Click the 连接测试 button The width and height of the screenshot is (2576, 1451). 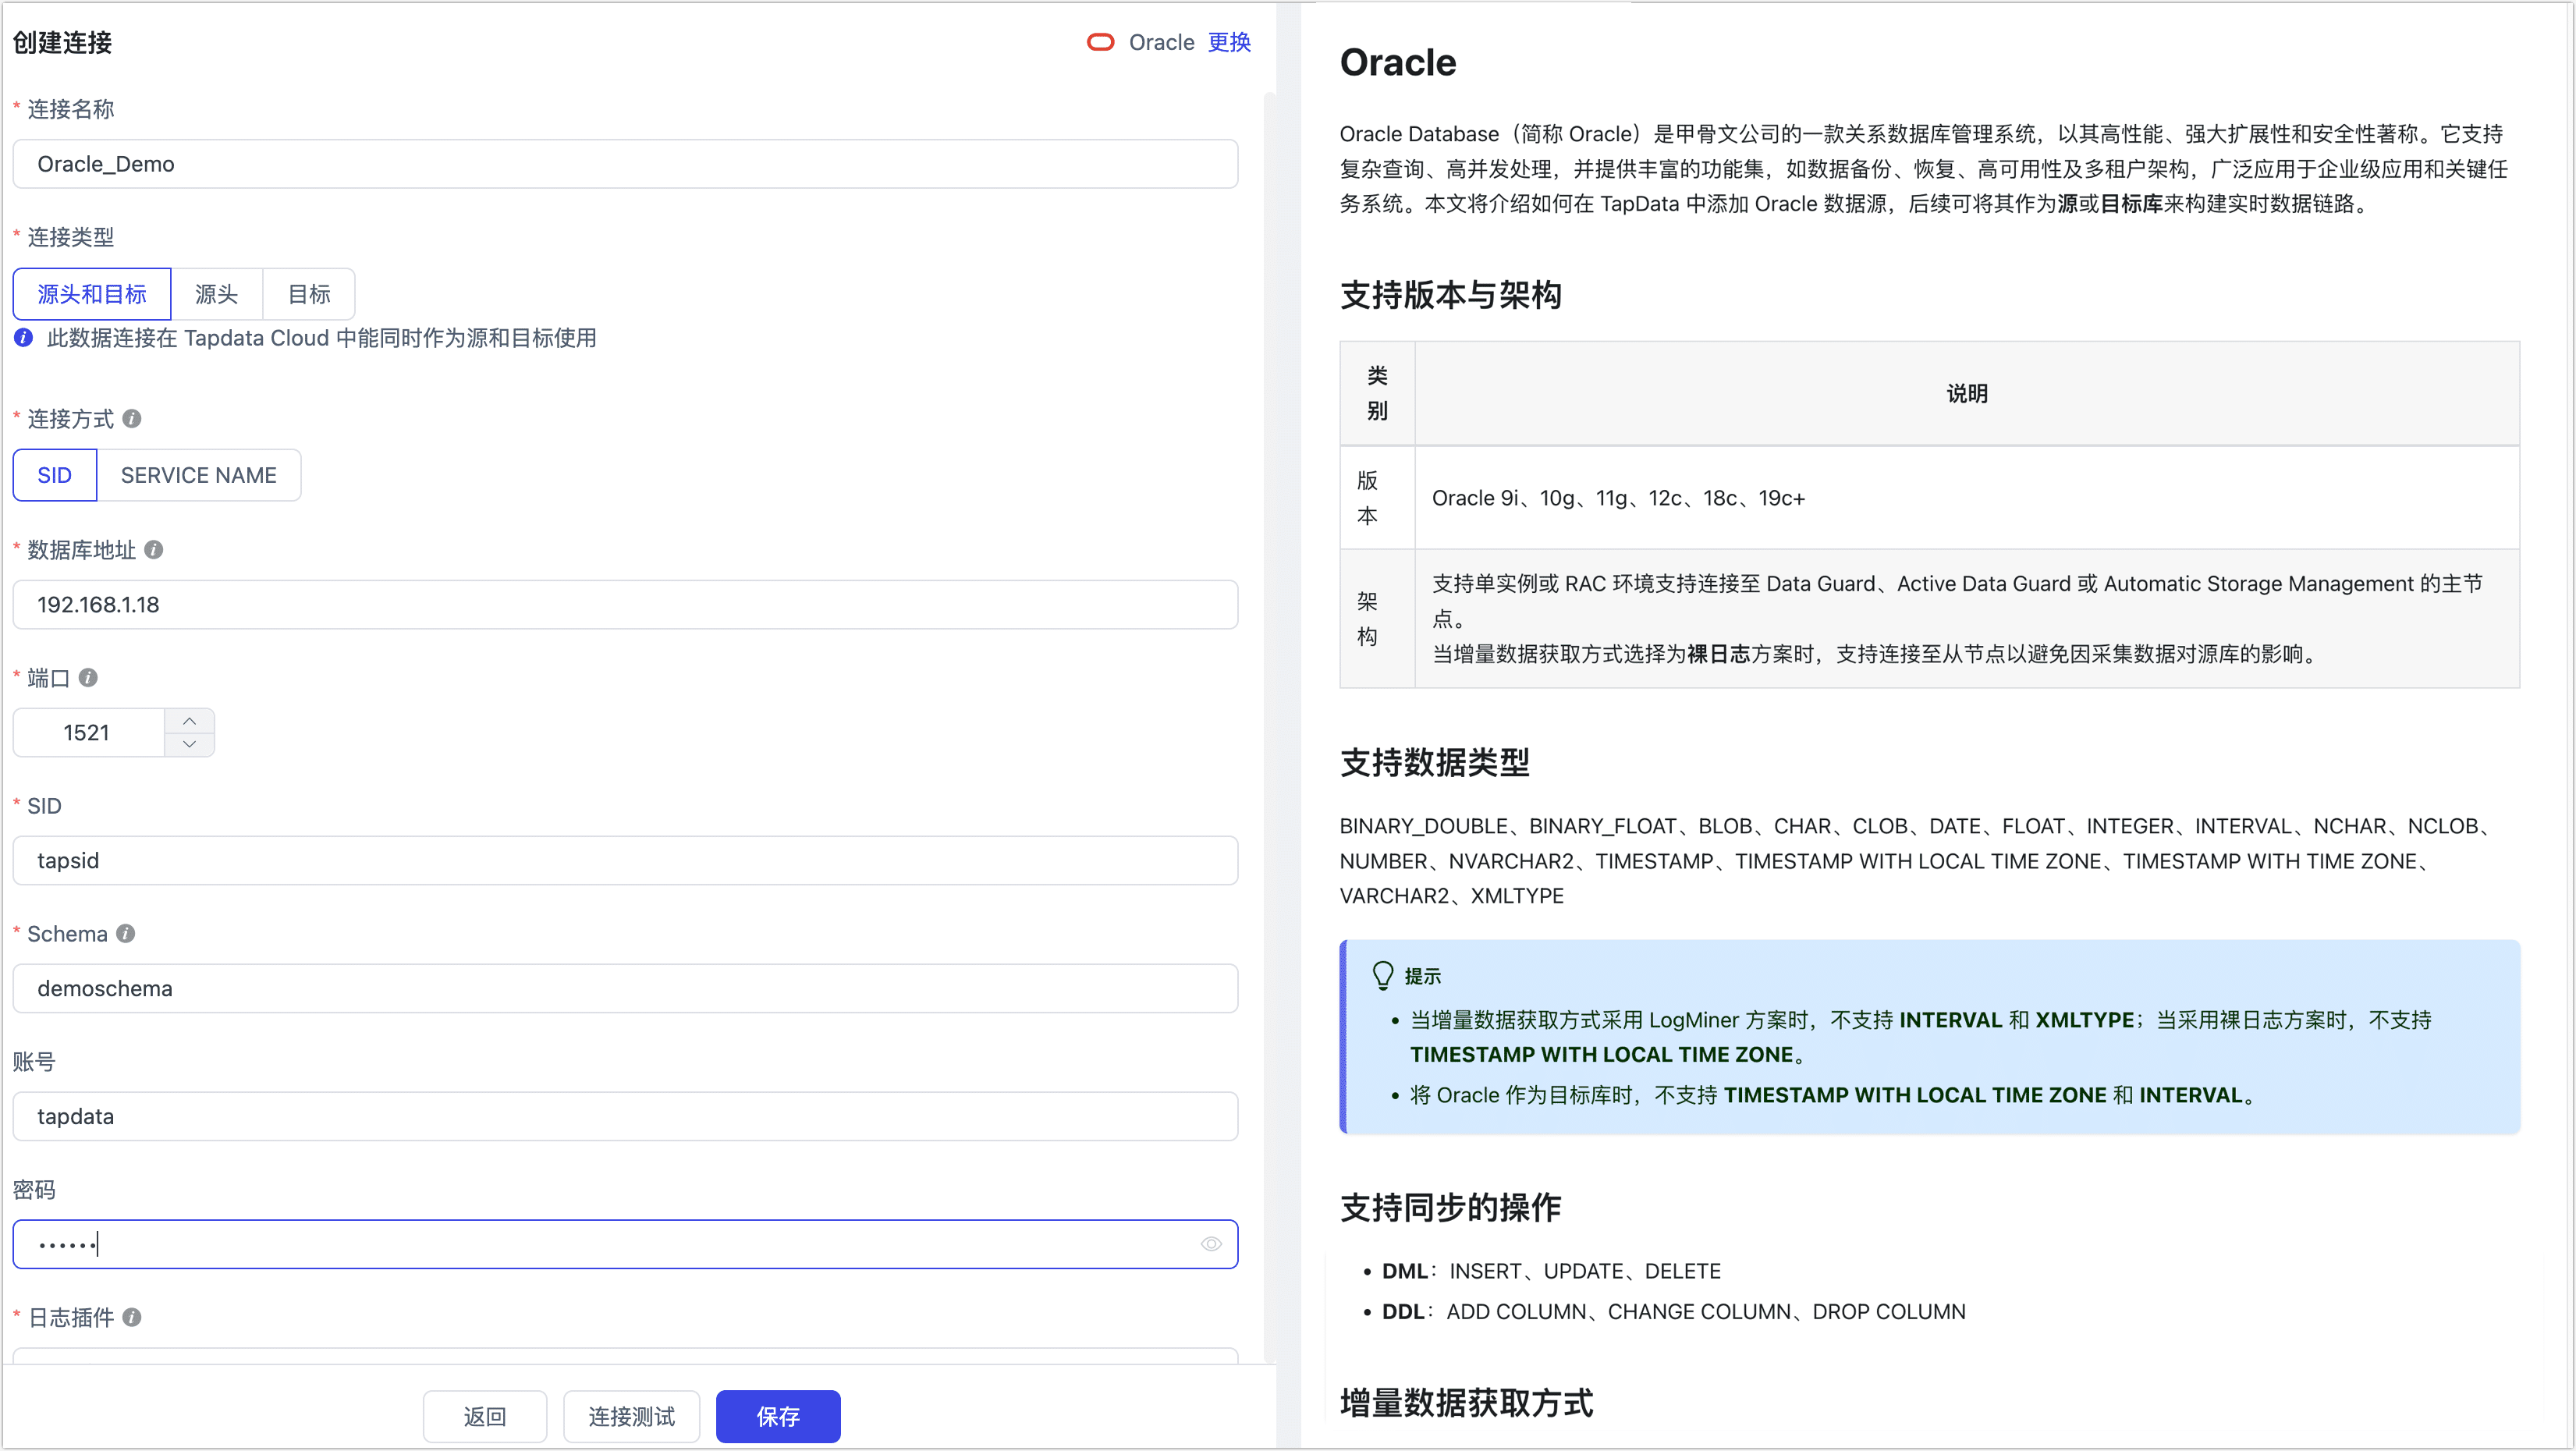pos(630,1416)
